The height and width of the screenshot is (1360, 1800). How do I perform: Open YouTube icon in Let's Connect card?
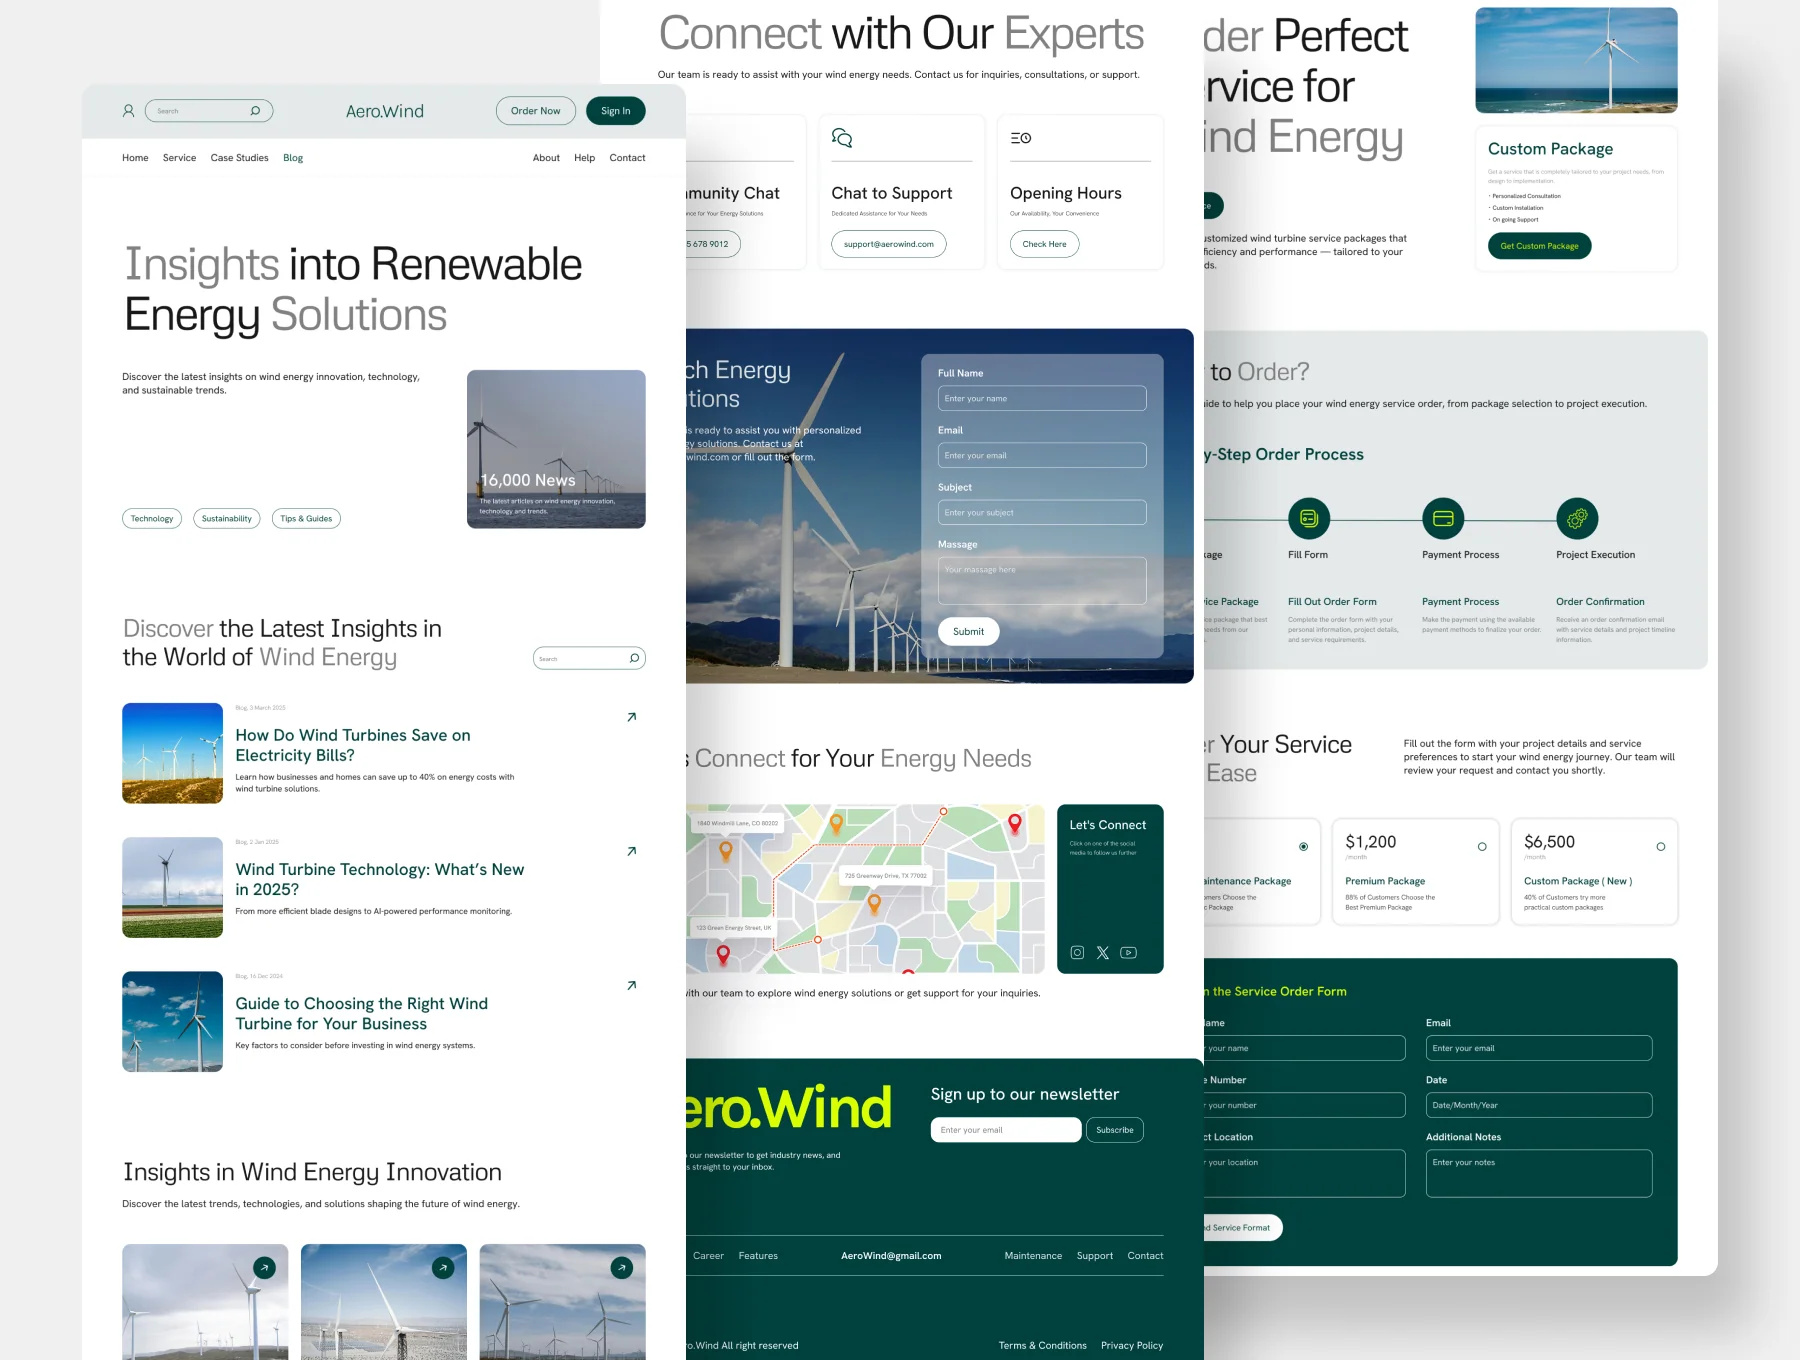click(1128, 952)
